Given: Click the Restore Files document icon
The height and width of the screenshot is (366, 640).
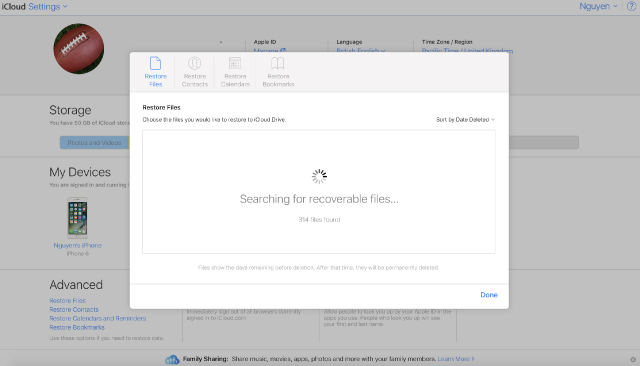Looking at the screenshot, I should (155, 63).
